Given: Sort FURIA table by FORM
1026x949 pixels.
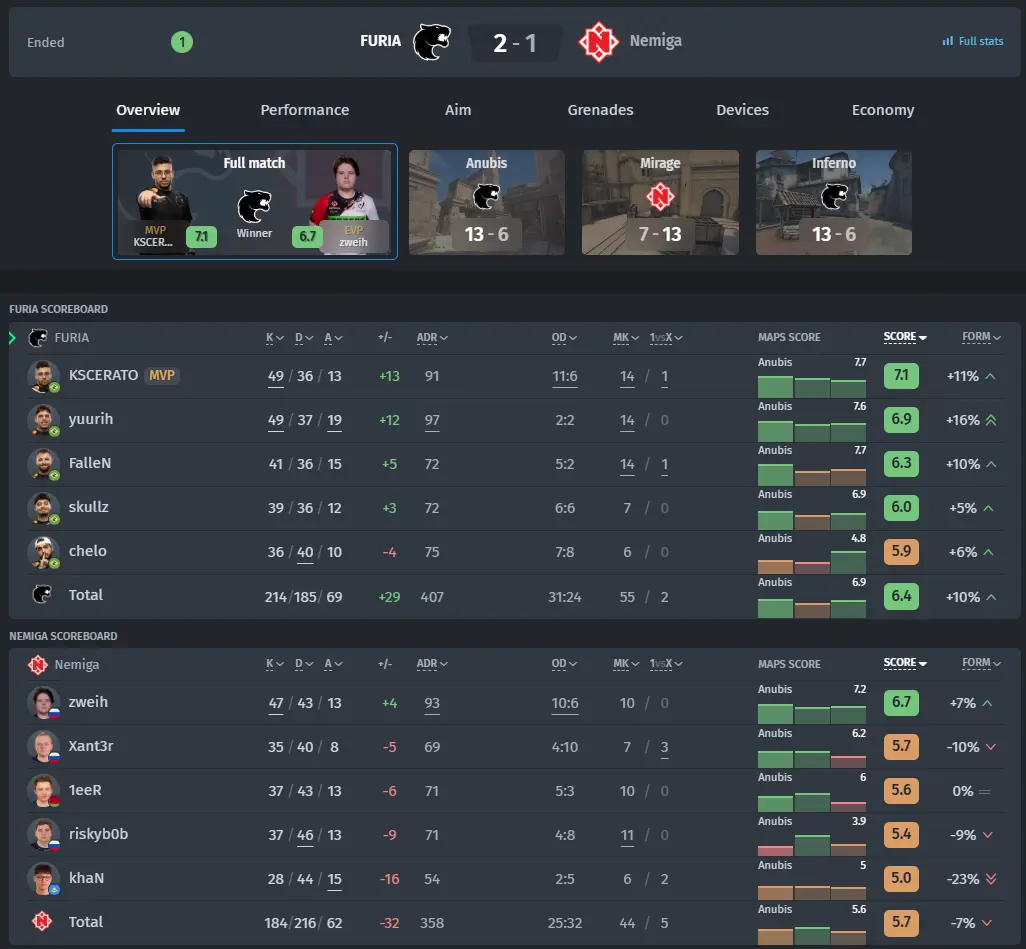Looking at the screenshot, I should (x=982, y=337).
